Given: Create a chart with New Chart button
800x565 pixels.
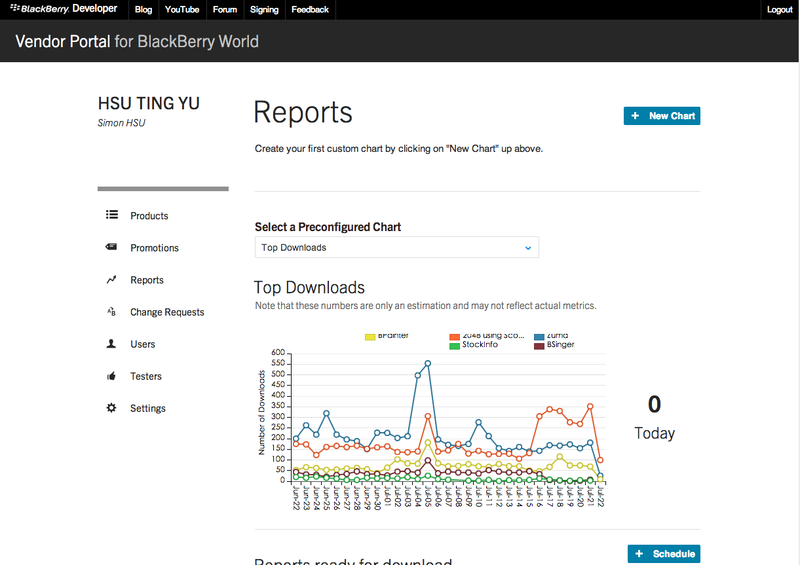Looking at the screenshot, I should tap(662, 116).
